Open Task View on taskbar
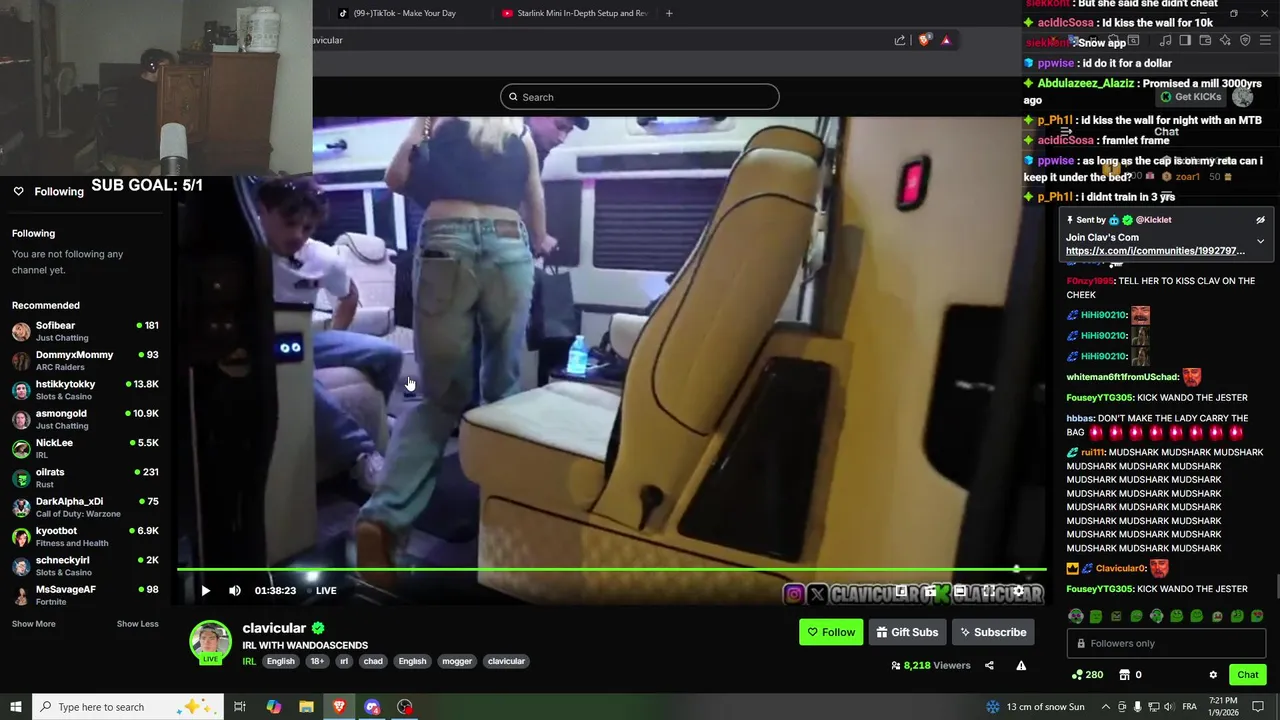The height and width of the screenshot is (720, 1280). (240, 707)
